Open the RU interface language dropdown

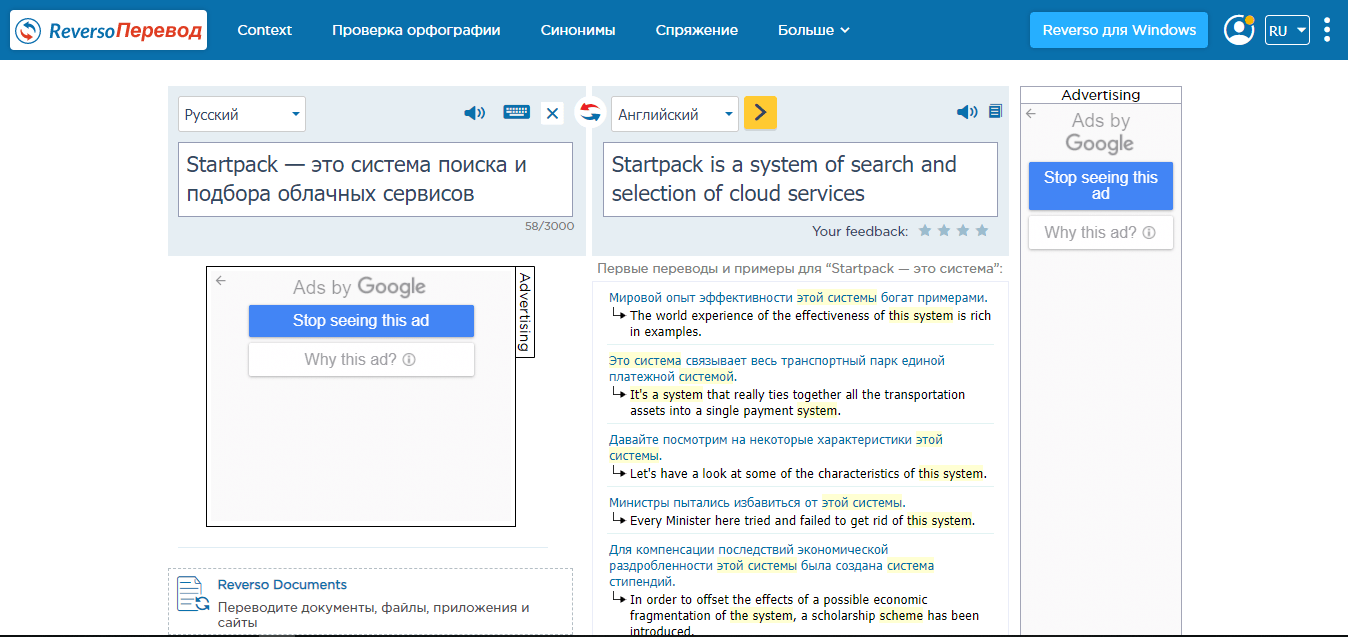1287,30
